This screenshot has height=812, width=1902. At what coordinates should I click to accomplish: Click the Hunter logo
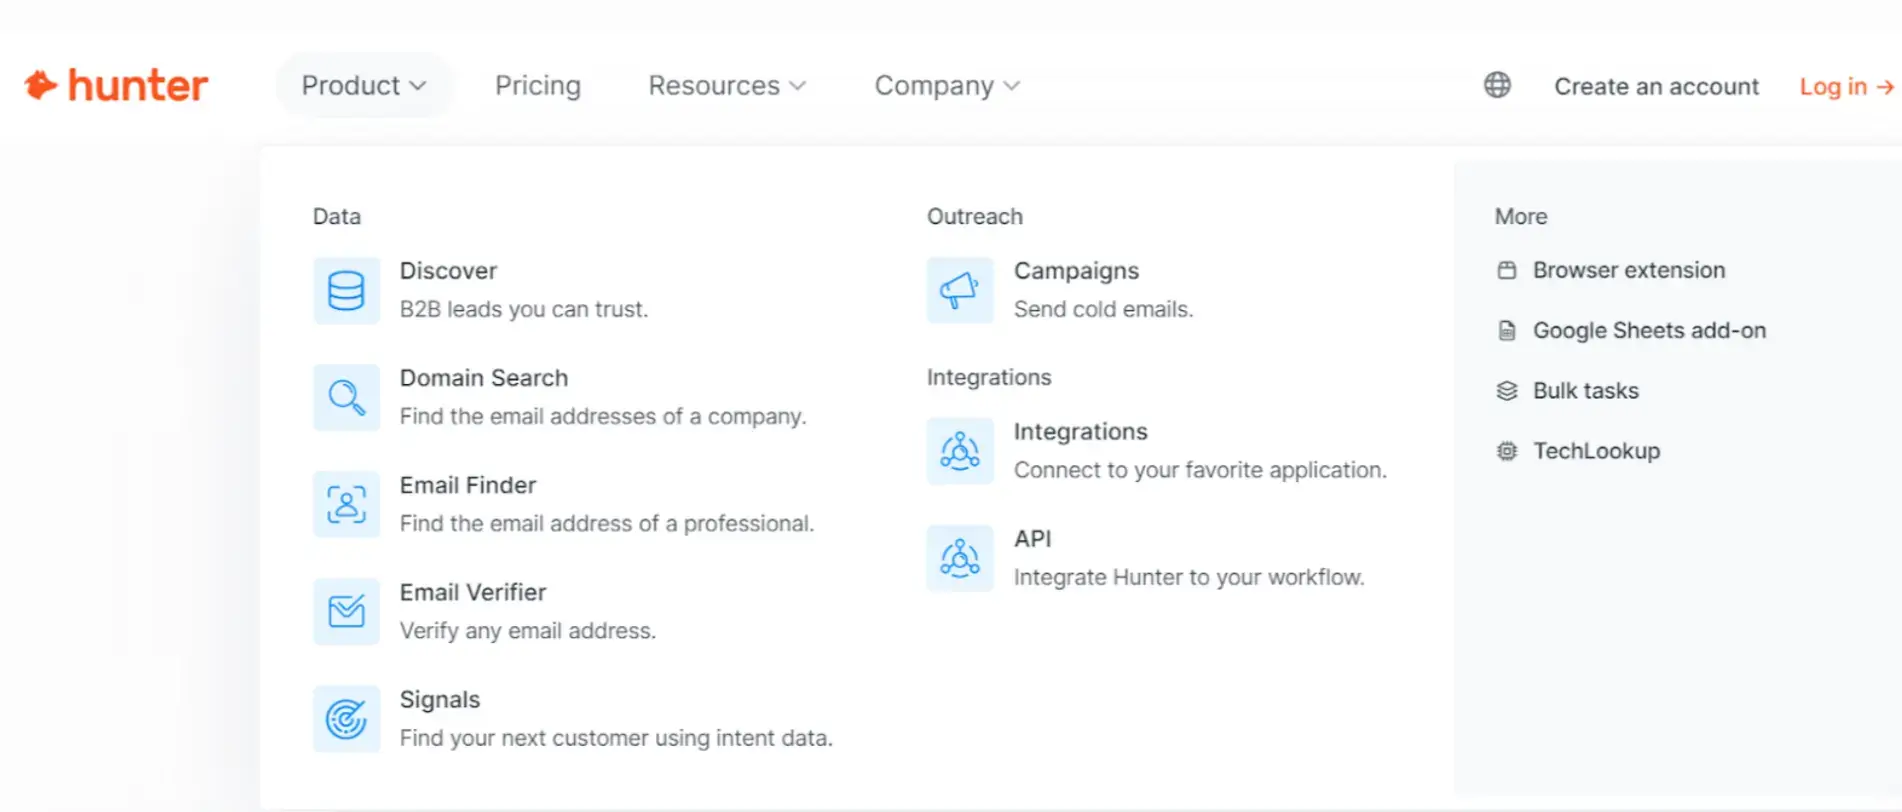point(116,86)
